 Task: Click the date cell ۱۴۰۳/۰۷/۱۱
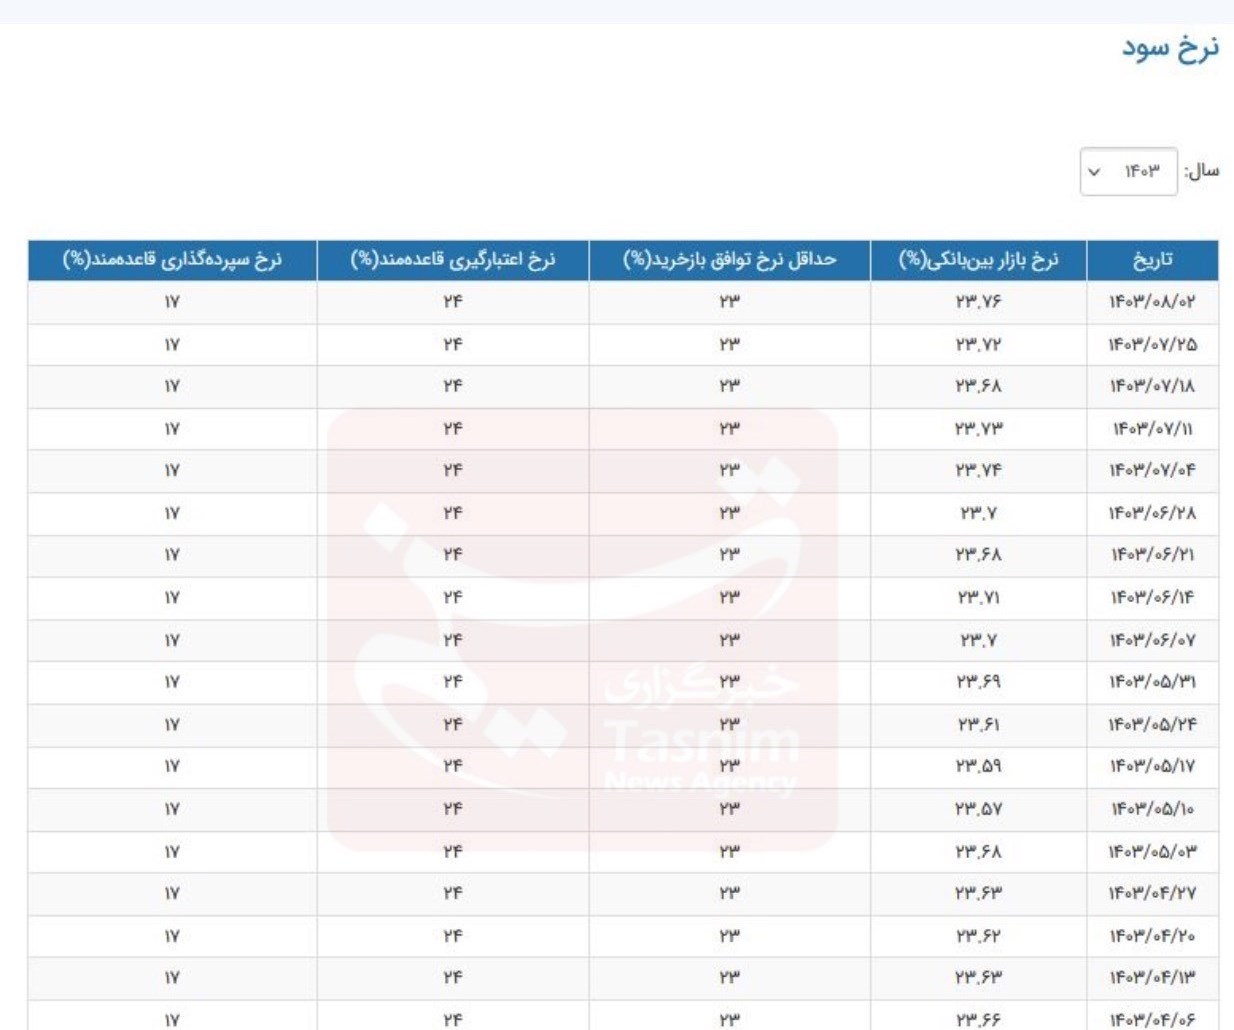coord(1152,429)
